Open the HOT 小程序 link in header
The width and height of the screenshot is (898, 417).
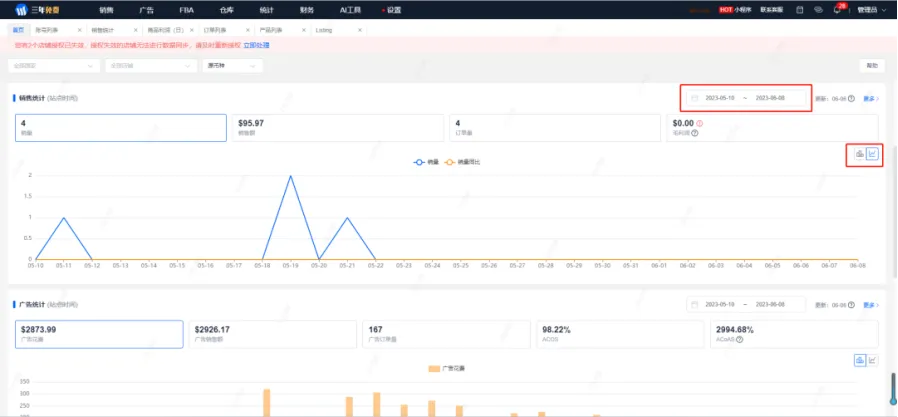coord(735,10)
